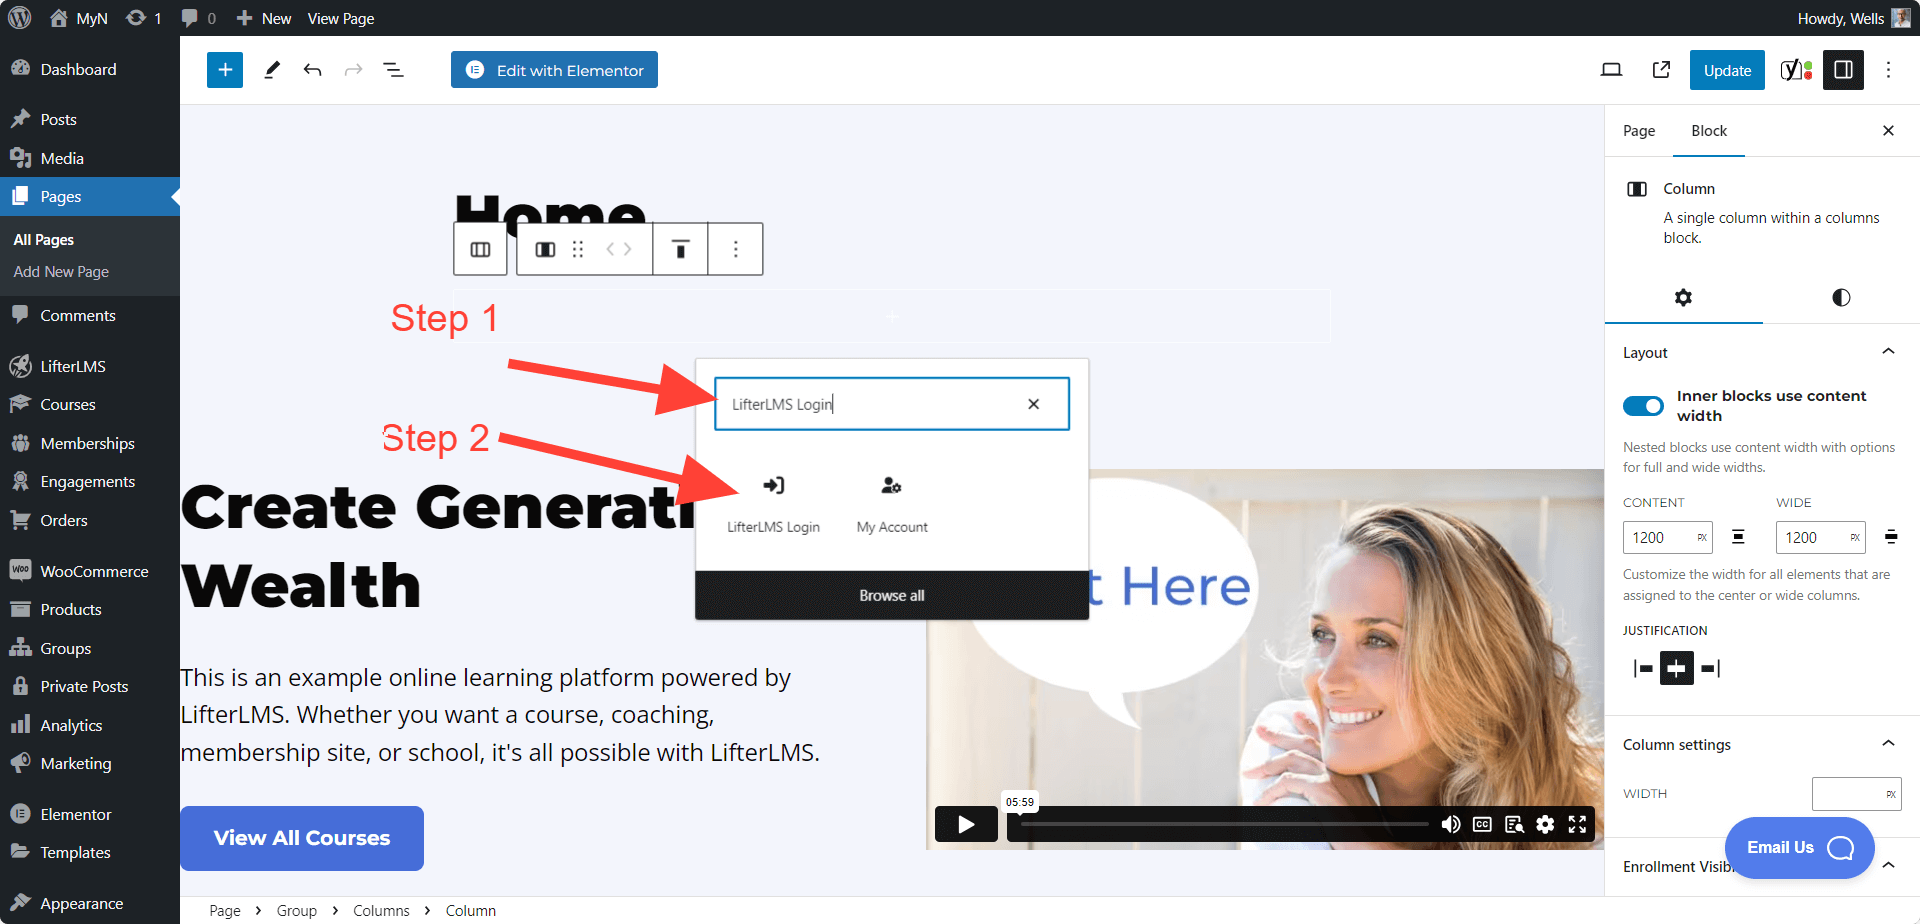
Task: Switch to the Page tab
Action: pos(1638,131)
